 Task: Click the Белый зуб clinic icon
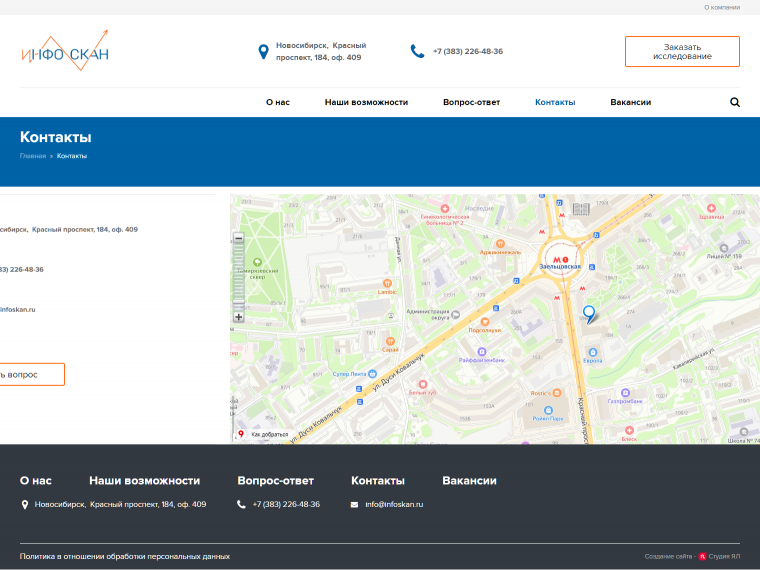pyautogui.click(x=423, y=384)
